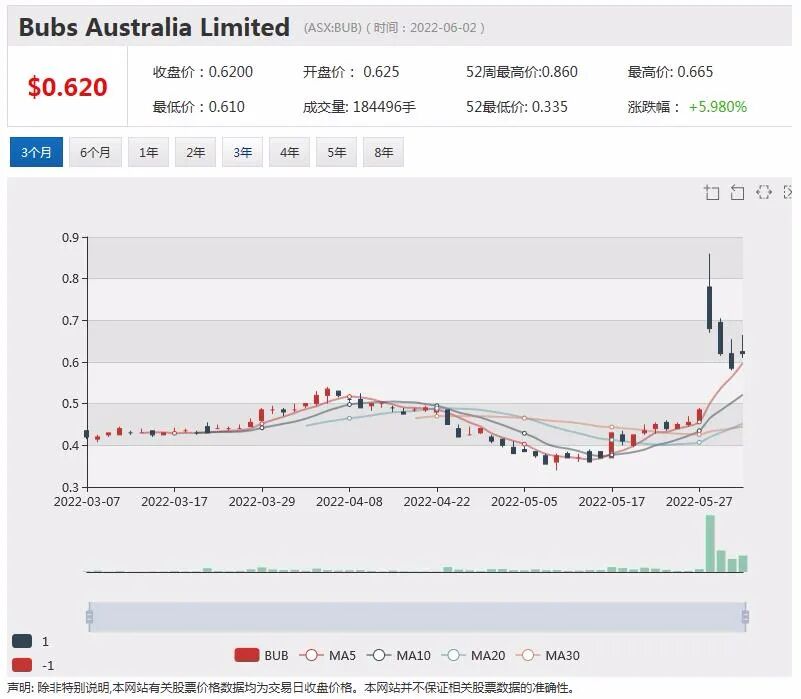Viewport: 801px width, 699px height.
Task: Toggle the MA5 line legend
Action: tap(327, 655)
